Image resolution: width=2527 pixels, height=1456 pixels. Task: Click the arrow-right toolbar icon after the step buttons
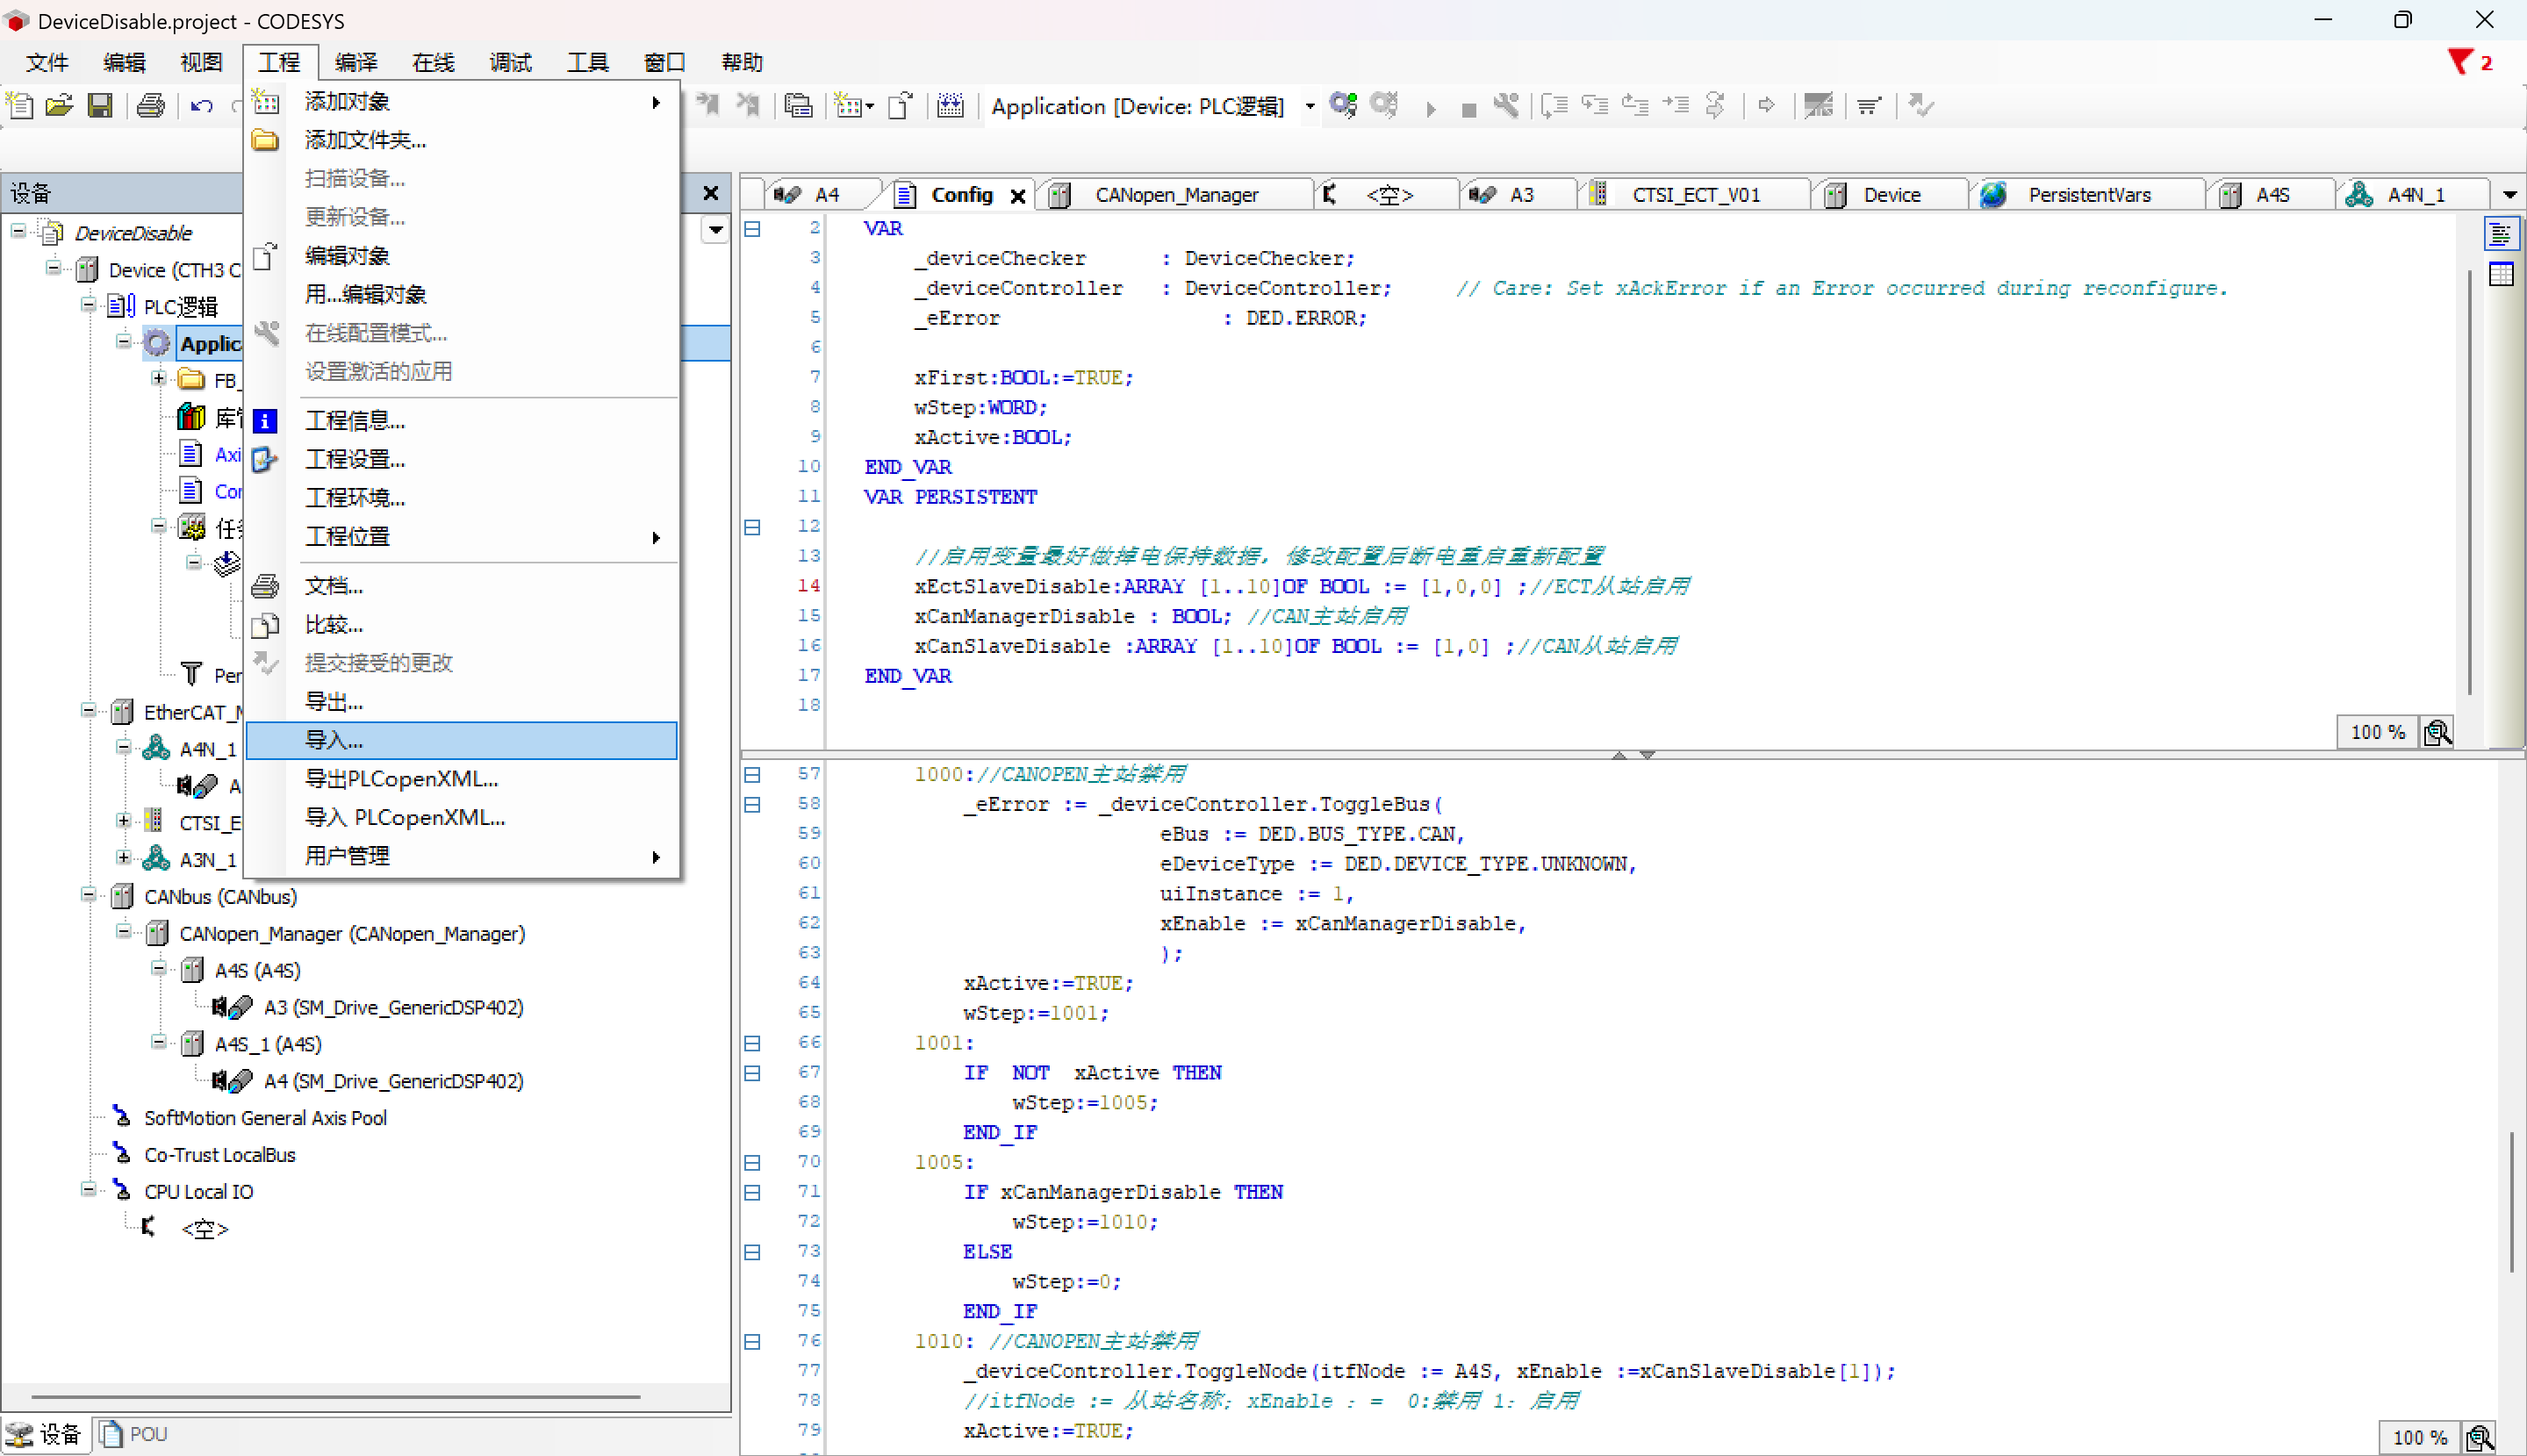[1766, 105]
